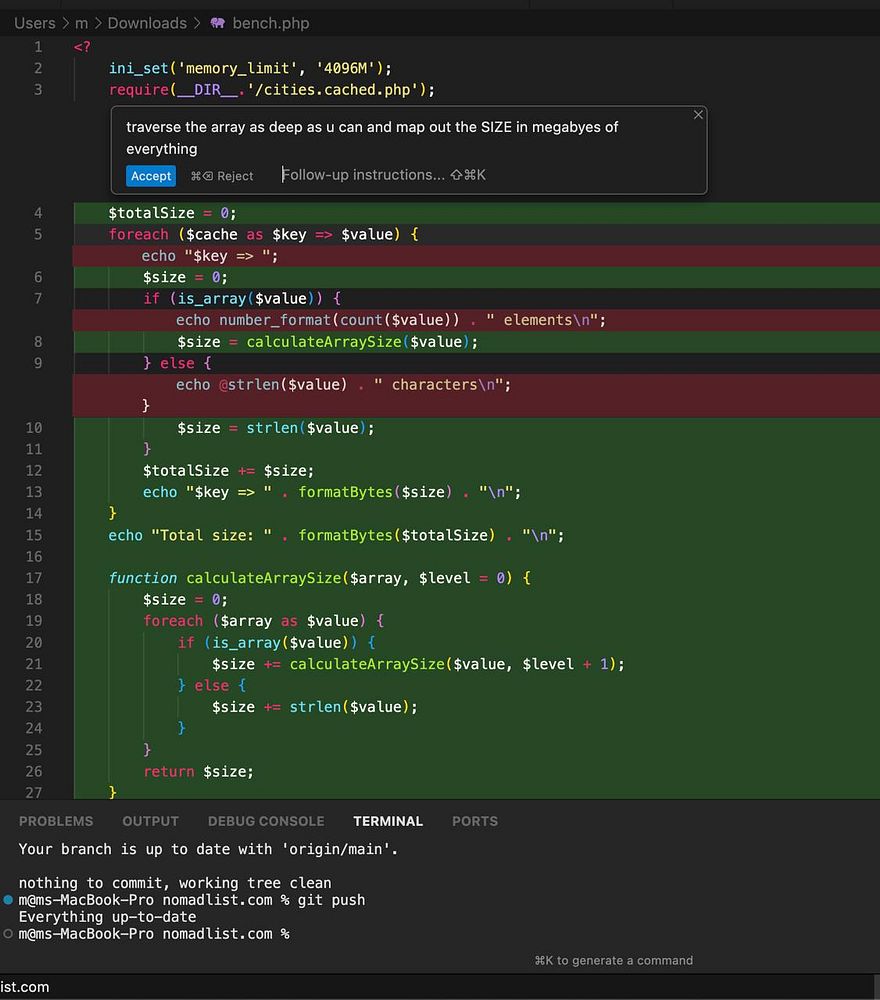Open the DEBUG CONSOLE tab

(x=266, y=821)
